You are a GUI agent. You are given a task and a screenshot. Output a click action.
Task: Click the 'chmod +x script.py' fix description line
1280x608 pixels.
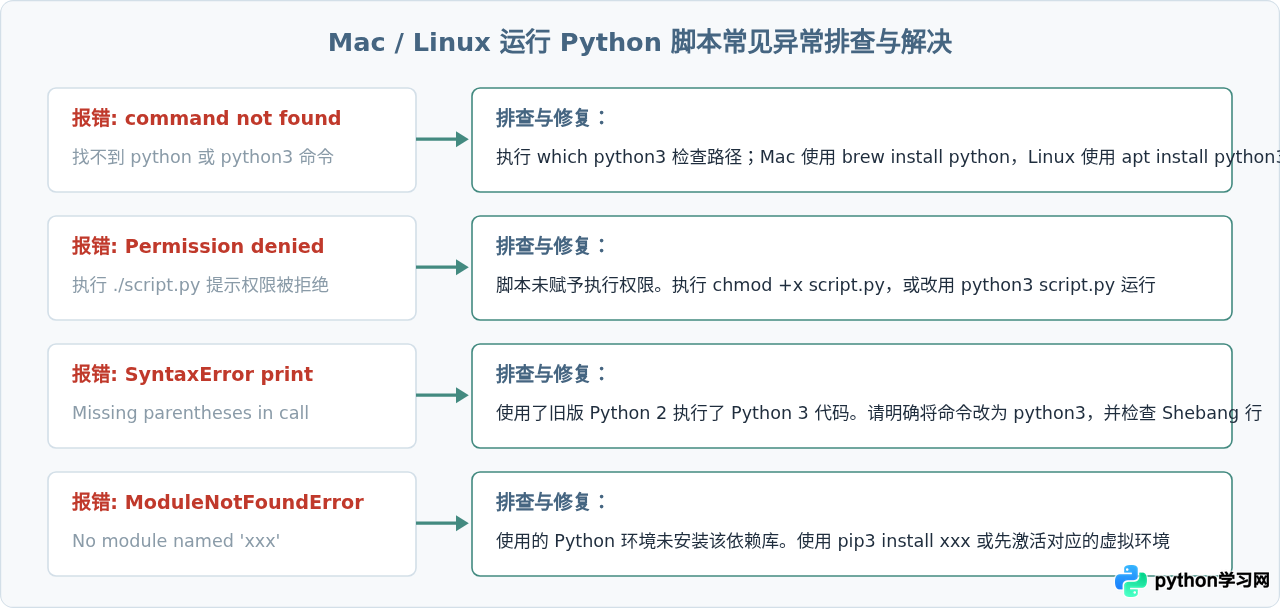pos(826,285)
